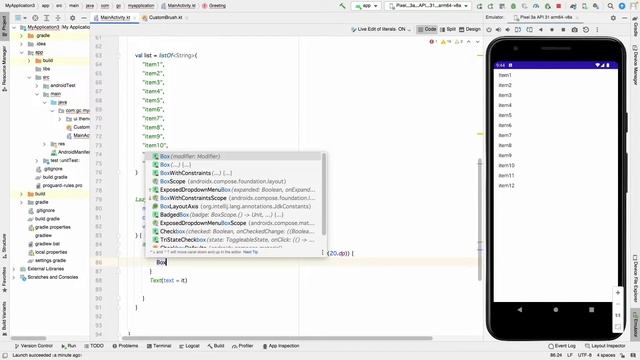Click the emulator toolbar Home circle icon

click(x=552, y=30)
